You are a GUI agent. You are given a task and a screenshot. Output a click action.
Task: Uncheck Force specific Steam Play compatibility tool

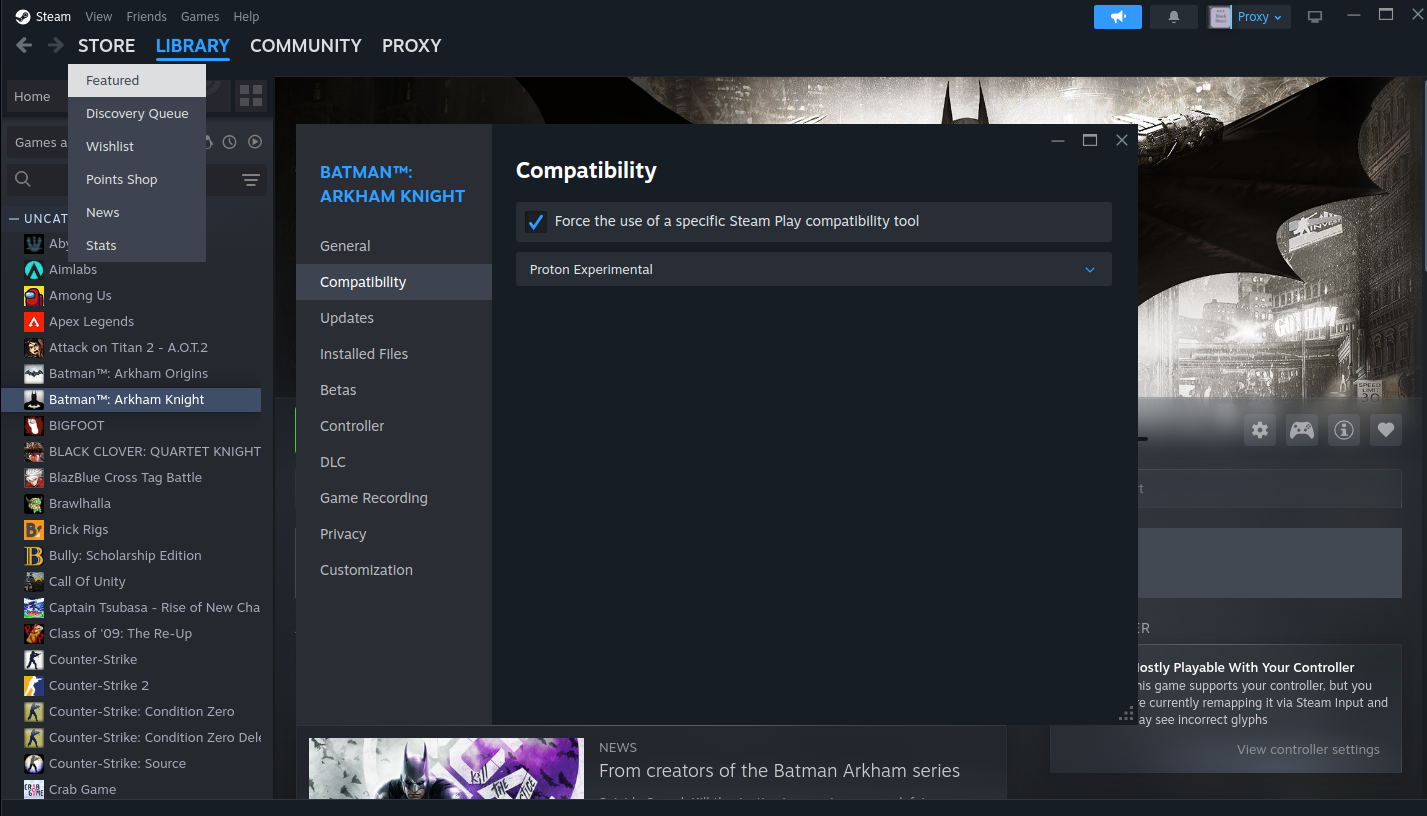[x=536, y=222]
